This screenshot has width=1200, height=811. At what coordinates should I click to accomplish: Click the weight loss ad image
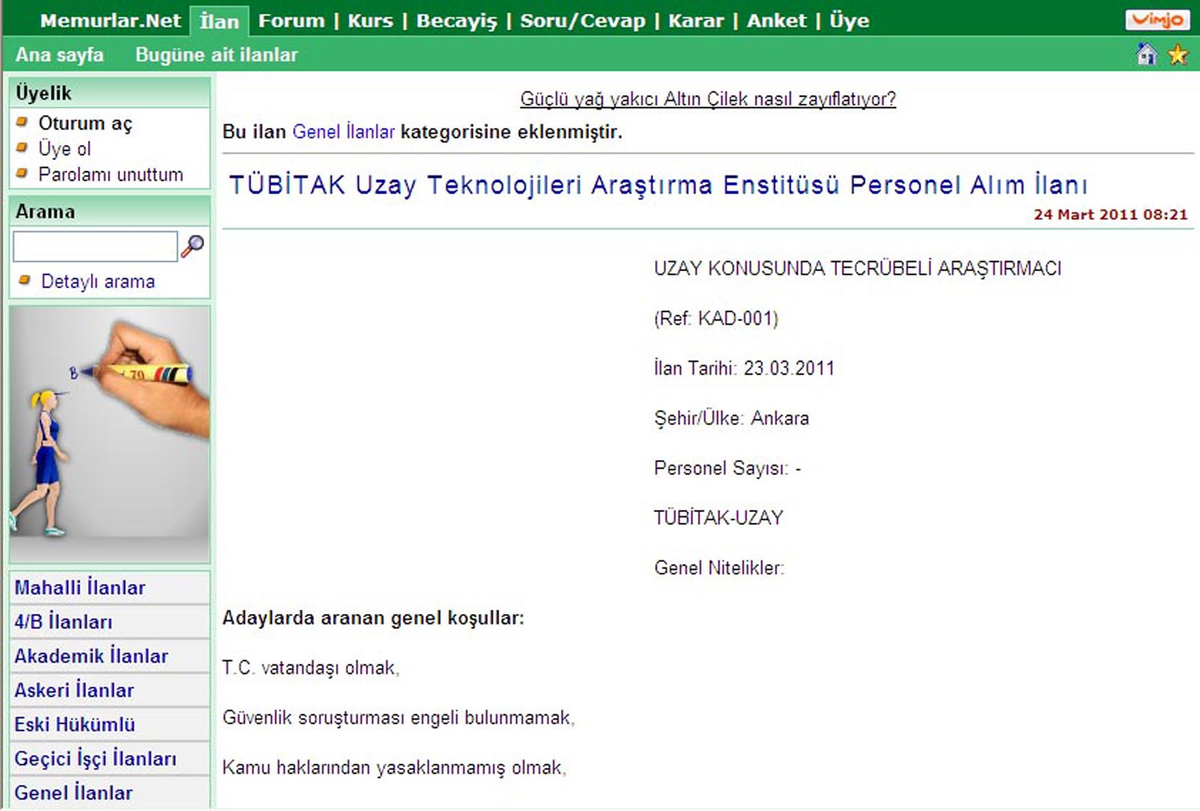pos(110,434)
